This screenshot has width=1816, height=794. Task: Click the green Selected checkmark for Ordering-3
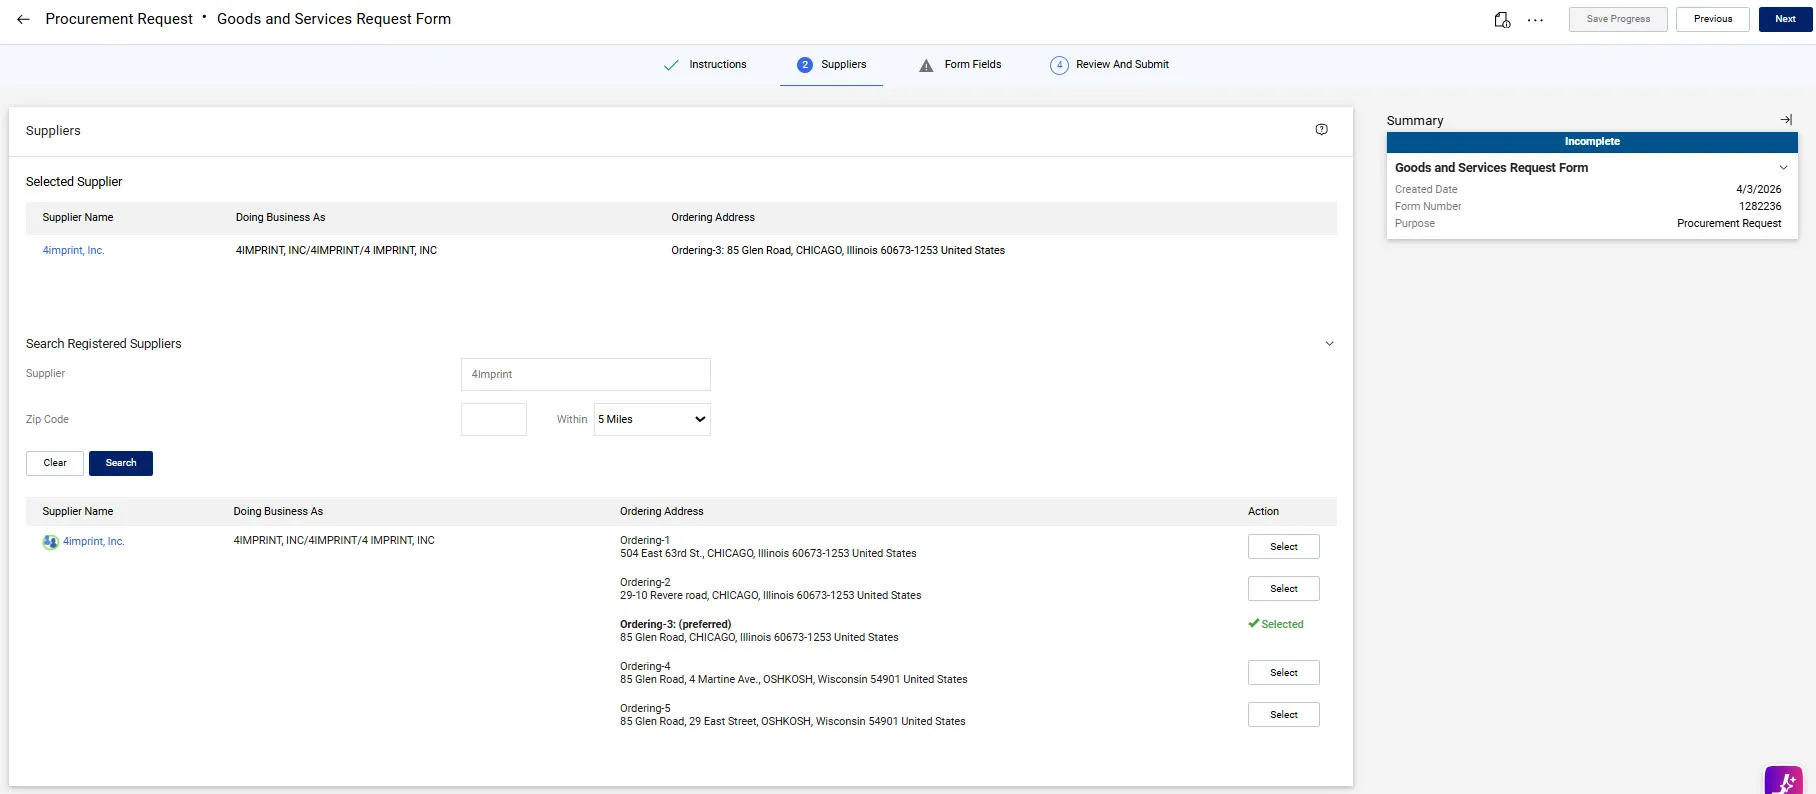[1253, 623]
